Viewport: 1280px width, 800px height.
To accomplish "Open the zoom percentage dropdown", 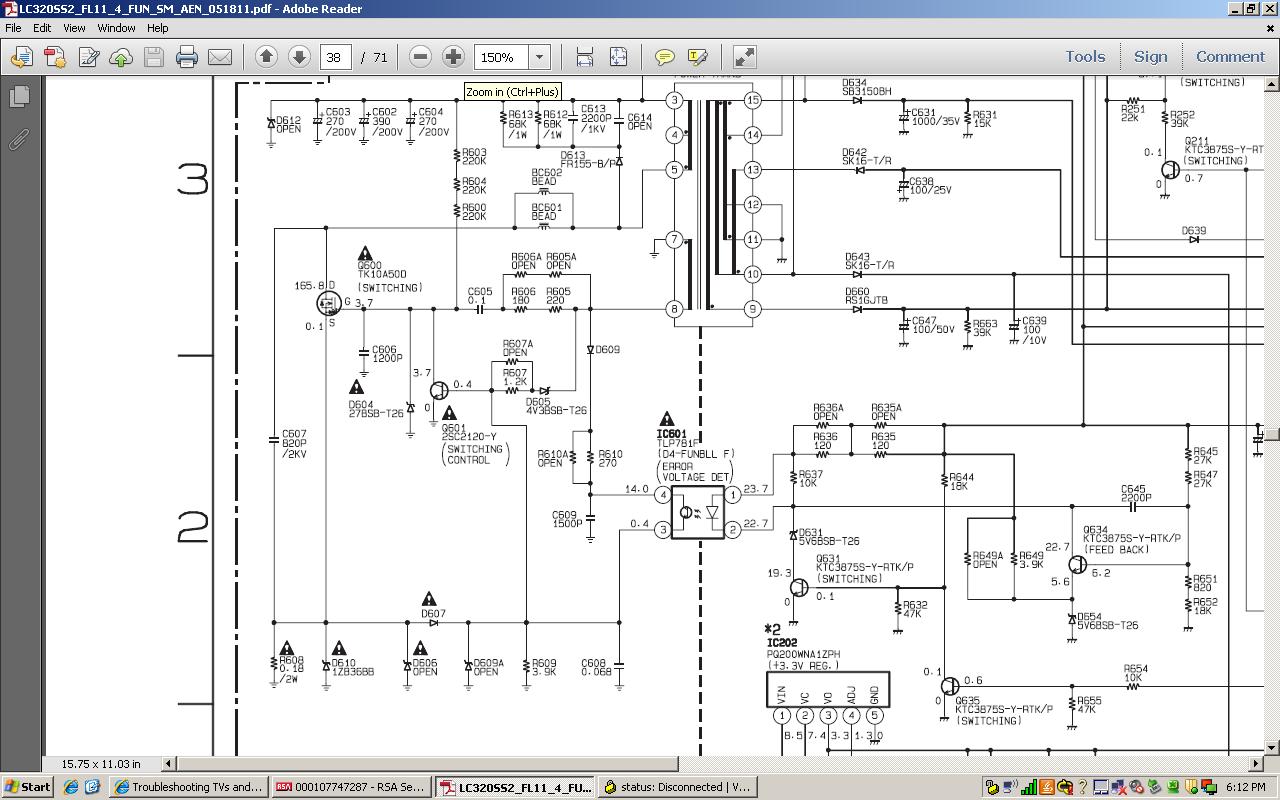I will click(x=539, y=57).
